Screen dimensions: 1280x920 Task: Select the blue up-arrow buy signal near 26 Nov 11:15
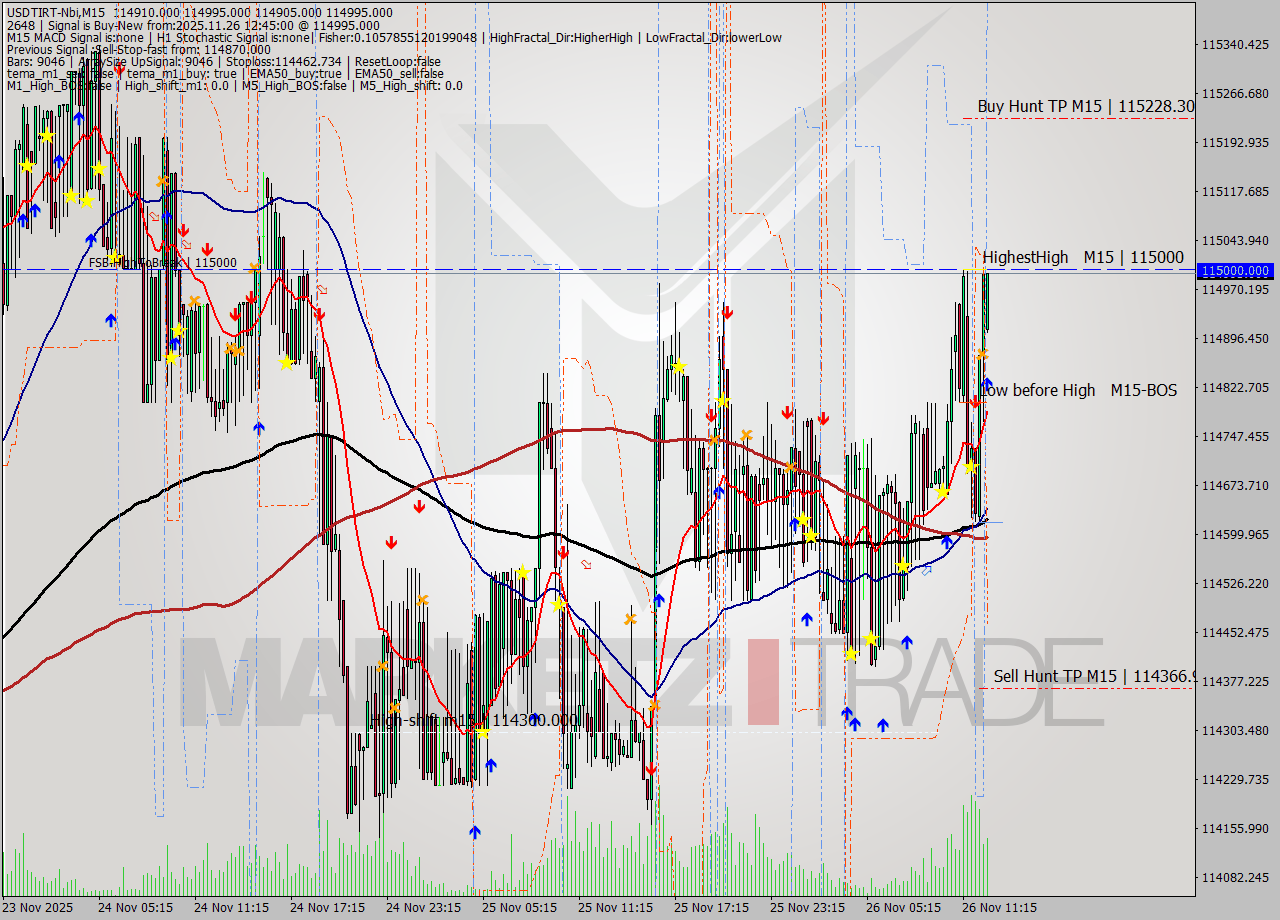click(x=987, y=382)
